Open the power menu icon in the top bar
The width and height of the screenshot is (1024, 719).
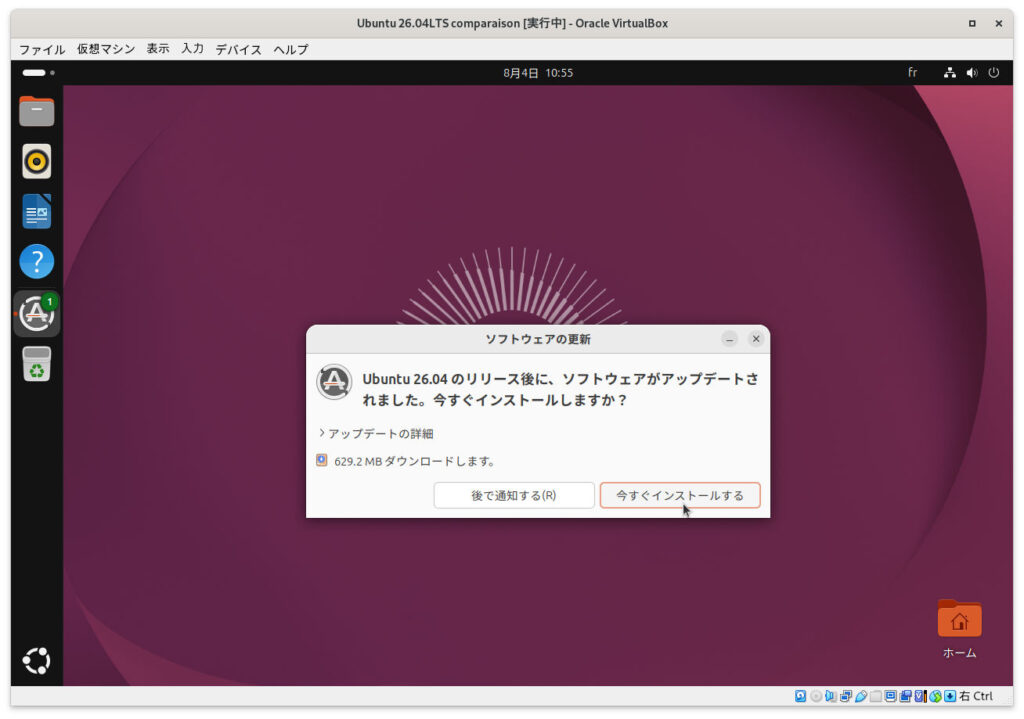coord(993,72)
